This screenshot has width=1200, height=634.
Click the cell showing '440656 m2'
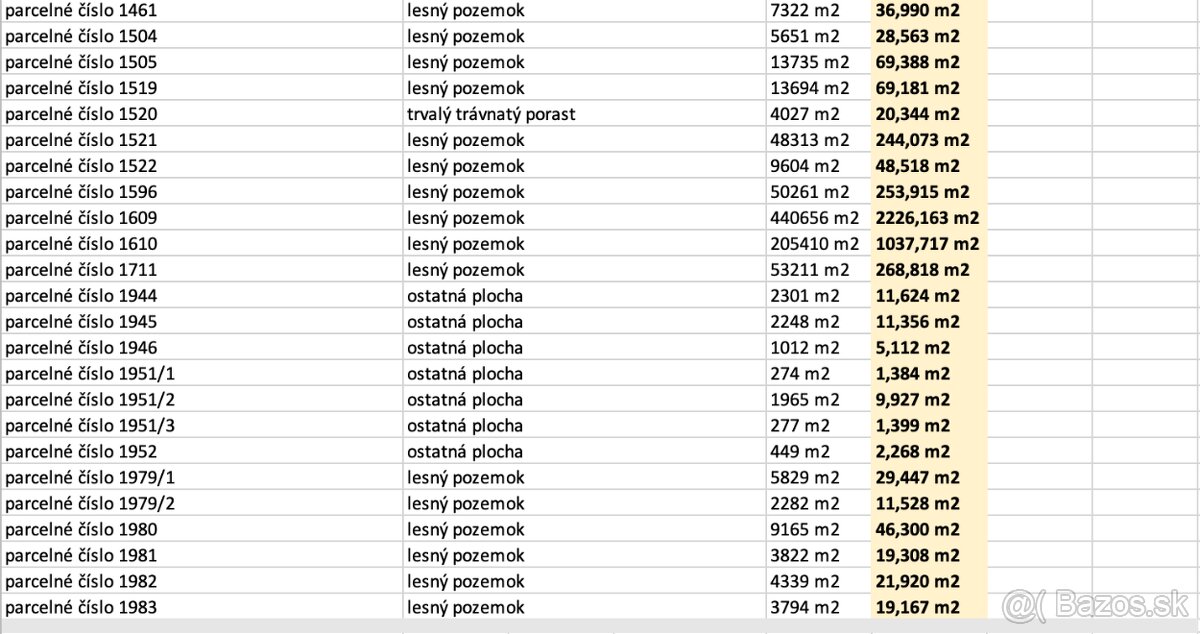point(814,218)
